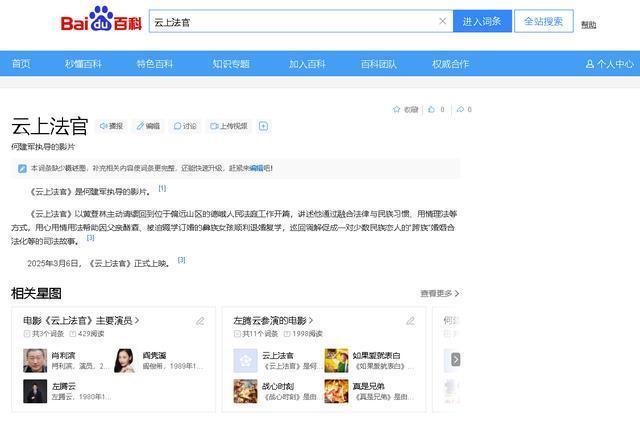This screenshot has width=640, height=428.
Task: Open 个人中心 user profile
Action: point(610,64)
